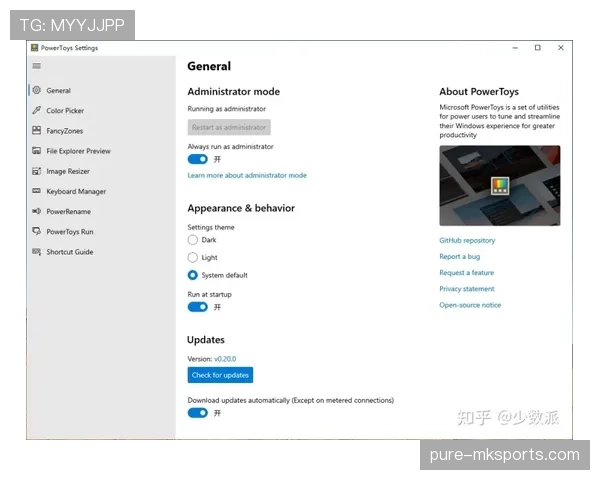Click the Shortcut Guide icon

[37, 251]
